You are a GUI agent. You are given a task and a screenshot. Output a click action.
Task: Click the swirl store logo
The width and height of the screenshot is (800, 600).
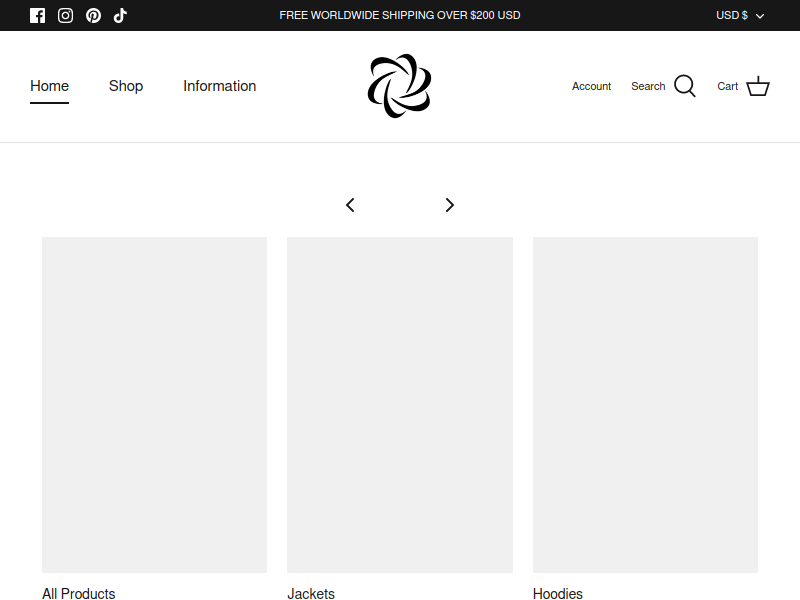click(x=399, y=86)
